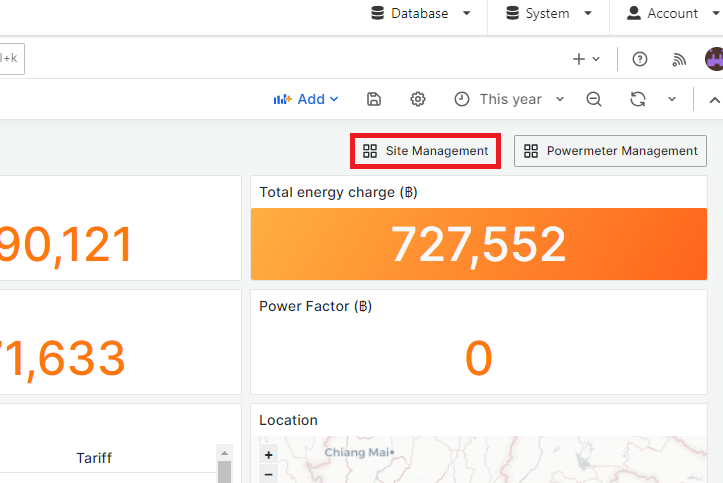
Task: Zoom in the map with plus button
Action: [268, 455]
